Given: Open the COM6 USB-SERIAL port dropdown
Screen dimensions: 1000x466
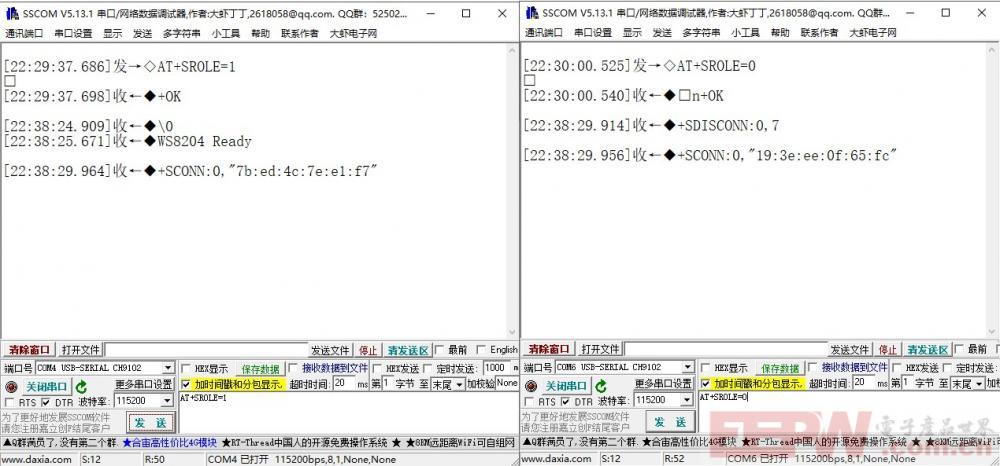Looking at the screenshot, I should pyautogui.click(x=688, y=368).
